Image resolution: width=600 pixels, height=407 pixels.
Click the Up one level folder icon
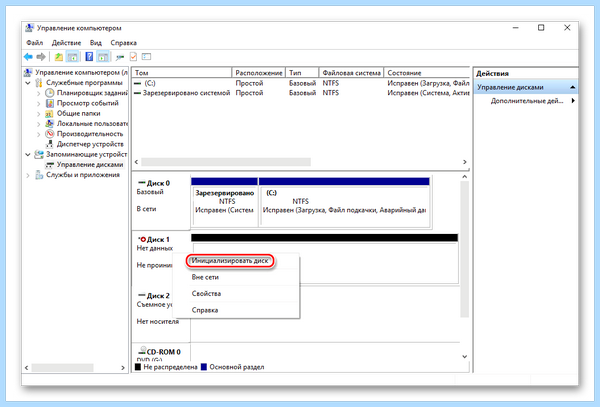(x=58, y=57)
